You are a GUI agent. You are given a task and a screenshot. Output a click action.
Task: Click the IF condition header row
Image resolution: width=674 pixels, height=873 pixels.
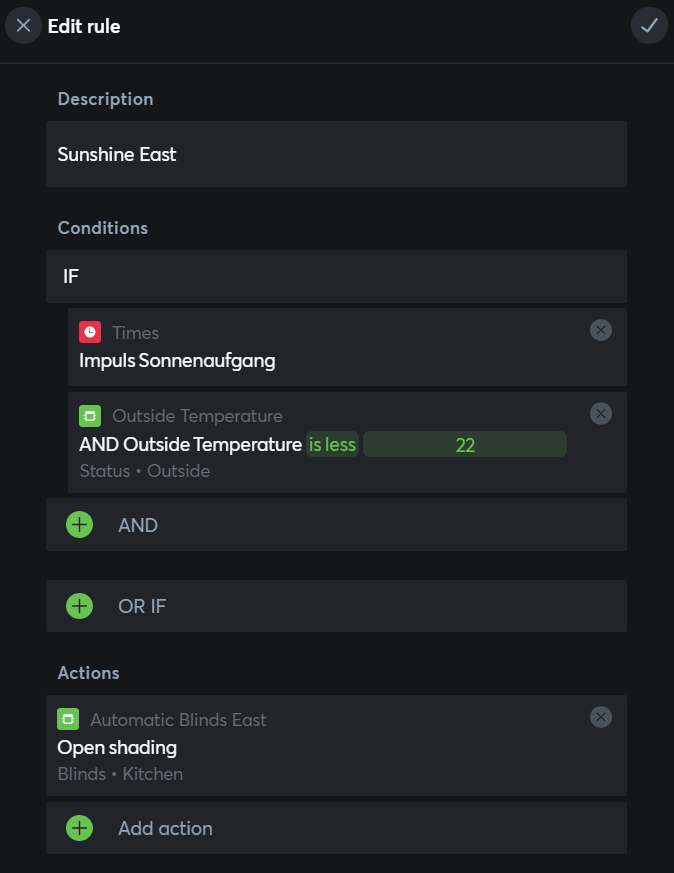(x=336, y=276)
